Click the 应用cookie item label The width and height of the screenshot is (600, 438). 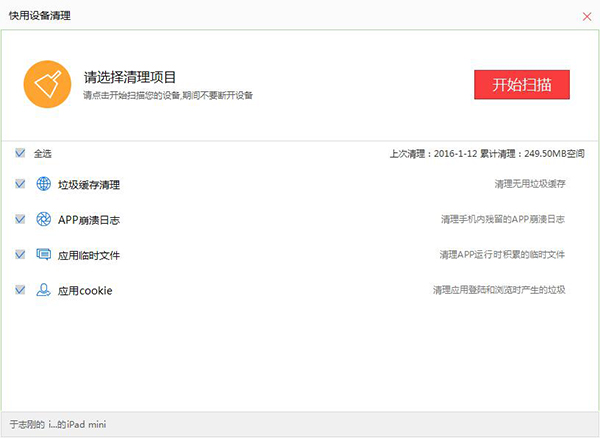(x=85, y=291)
